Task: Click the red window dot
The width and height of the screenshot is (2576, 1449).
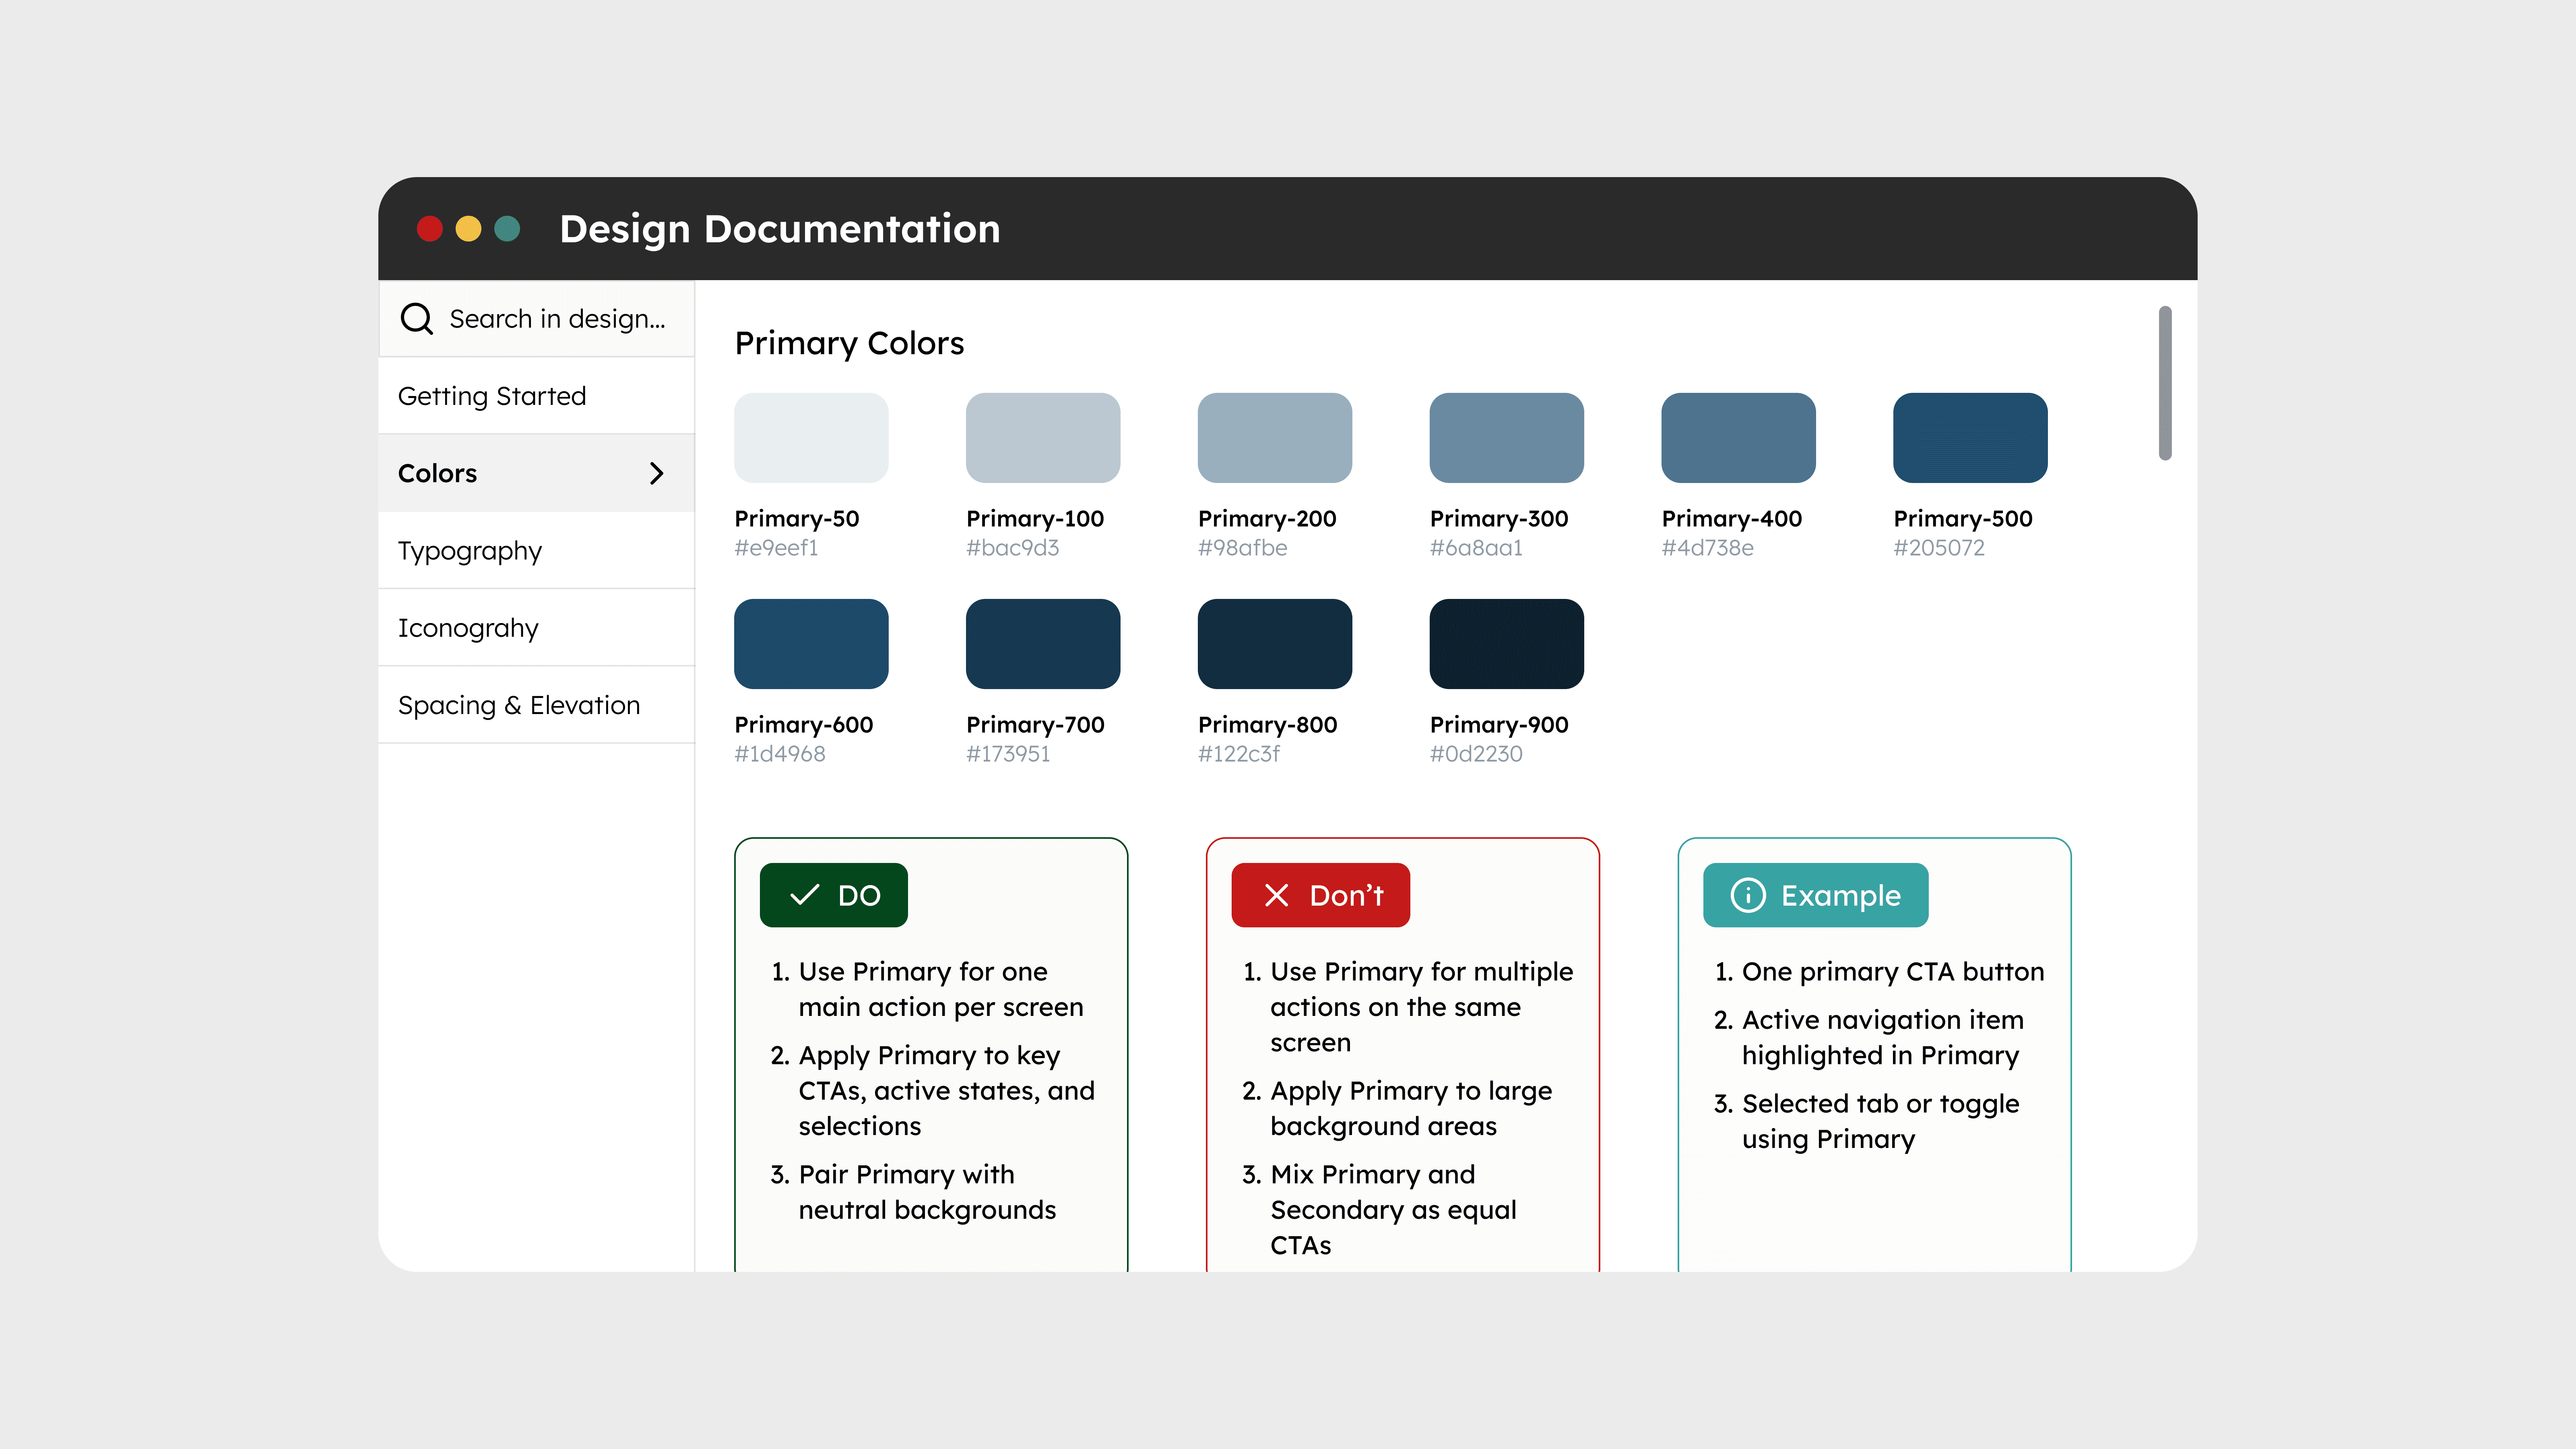Action: click(430, 229)
